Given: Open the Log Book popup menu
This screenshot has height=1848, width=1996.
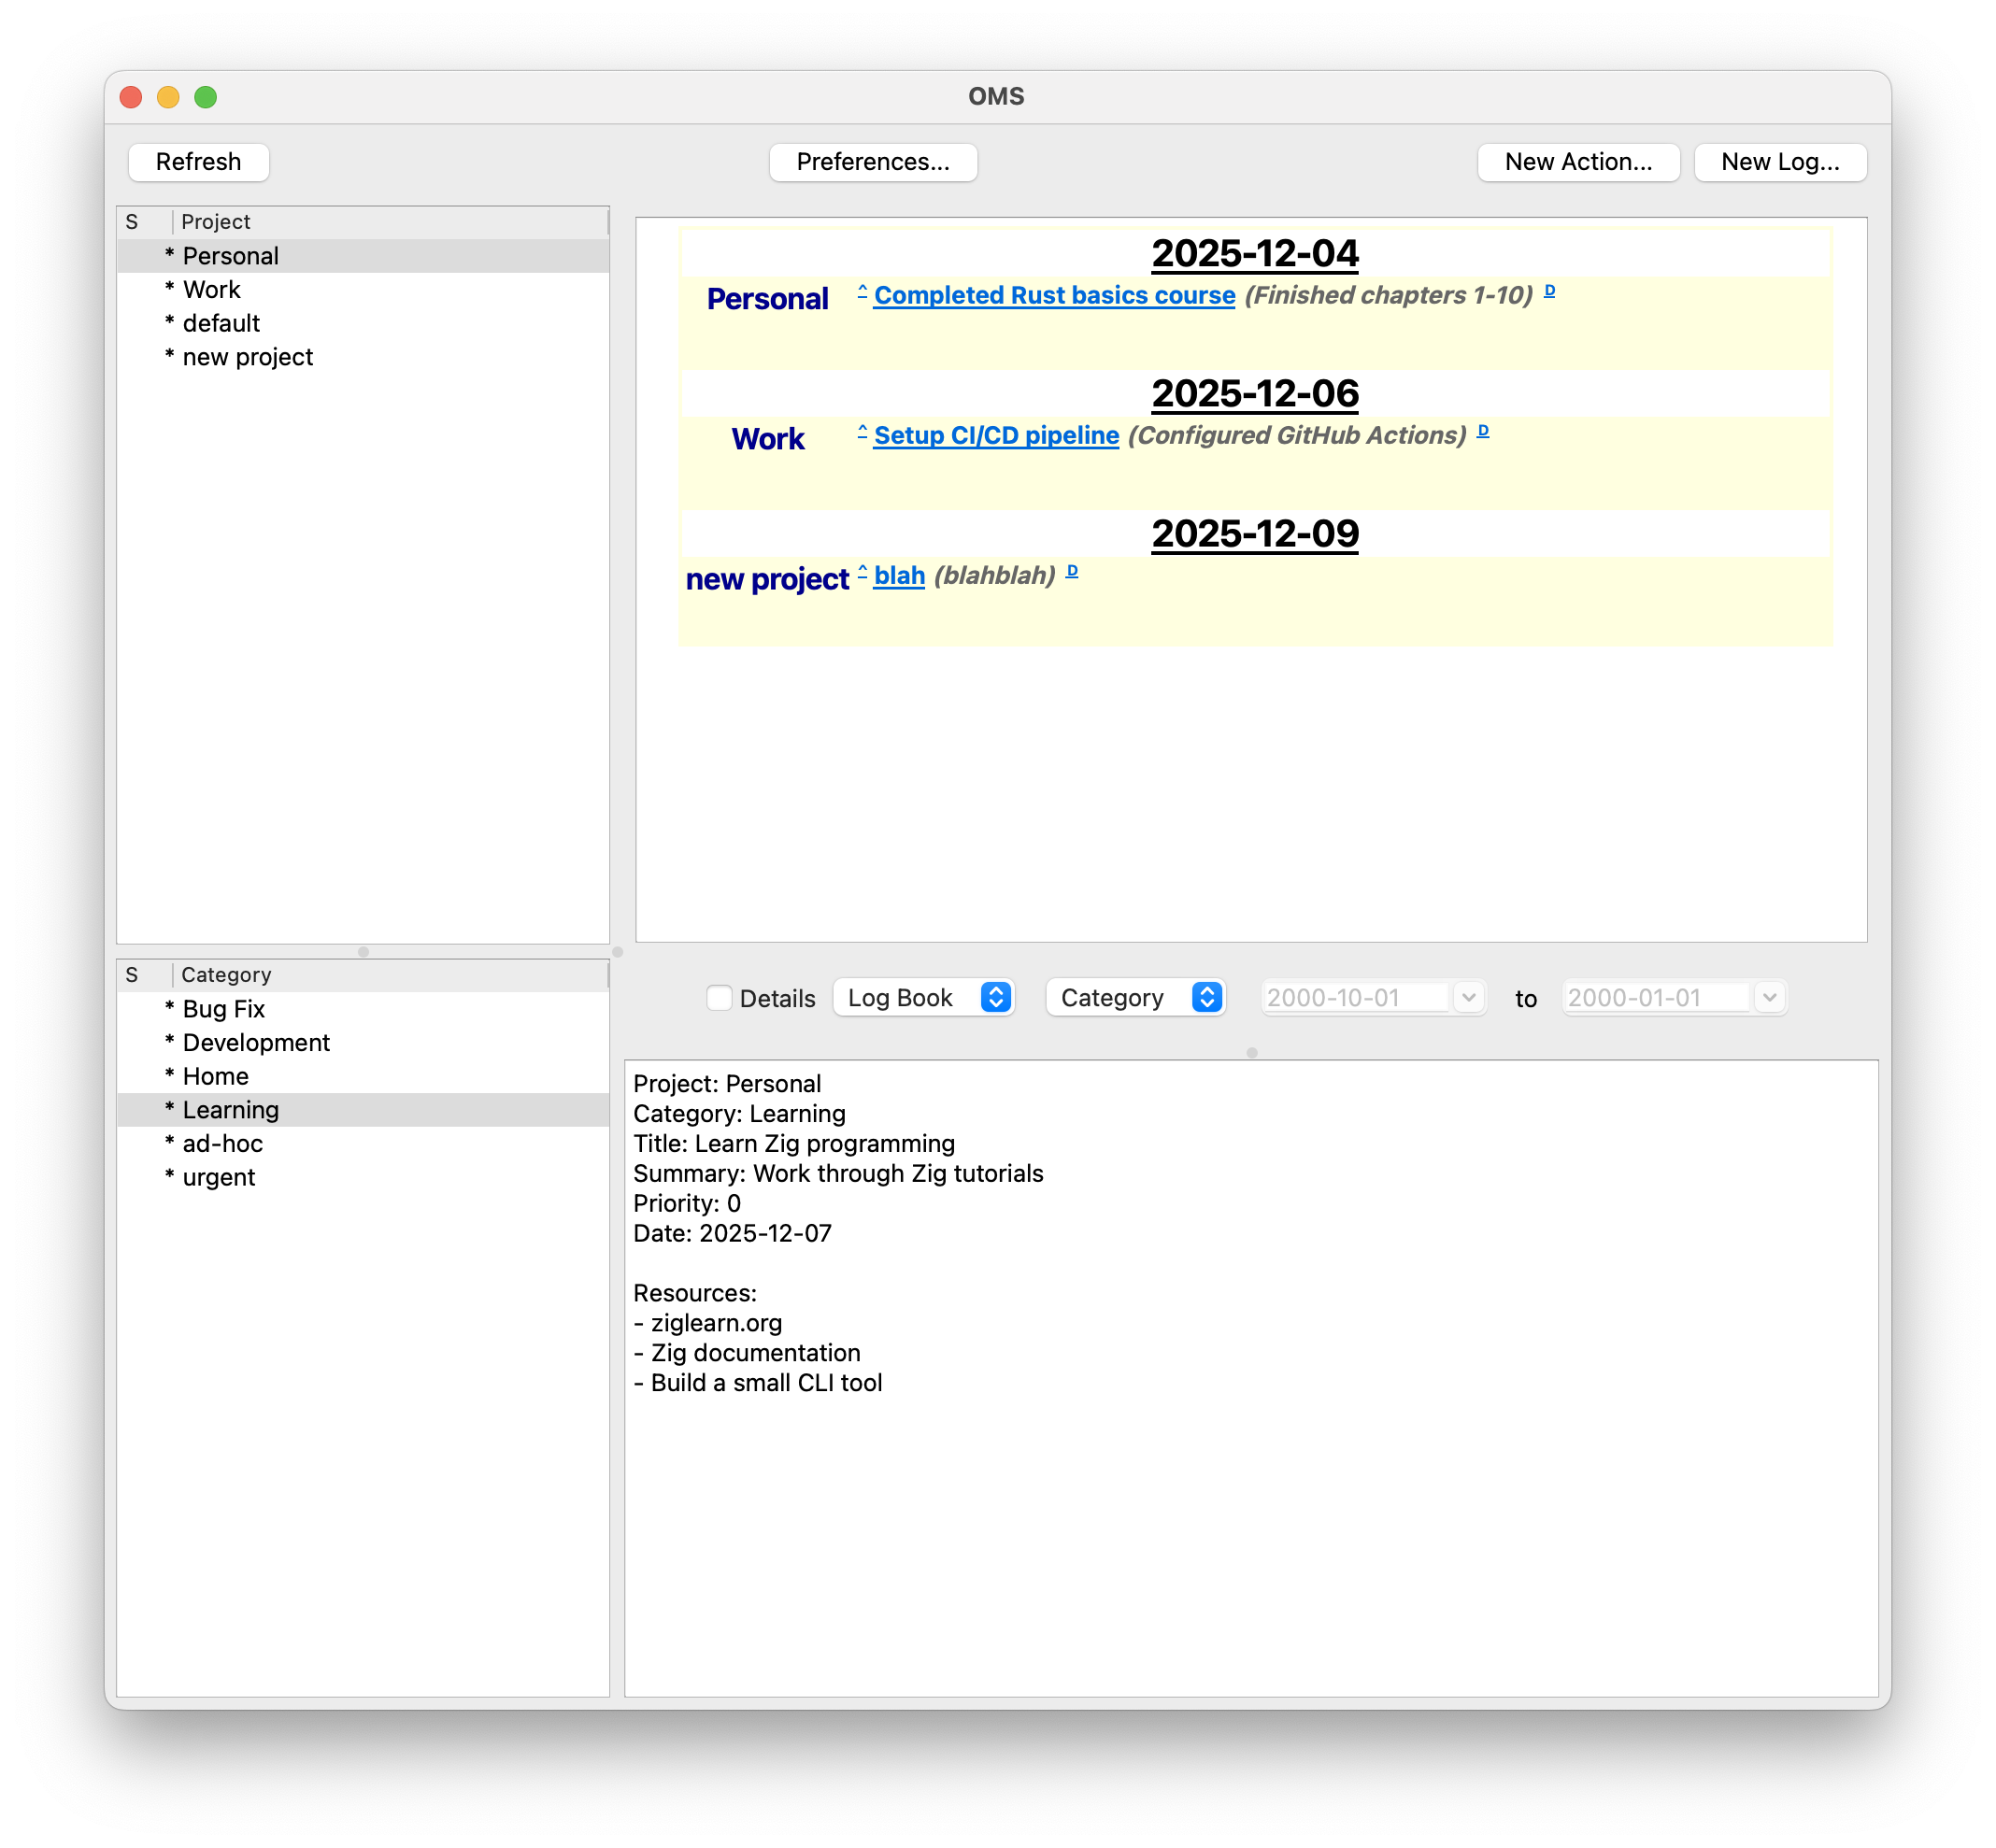Looking at the screenshot, I should (x=923, y=998).
